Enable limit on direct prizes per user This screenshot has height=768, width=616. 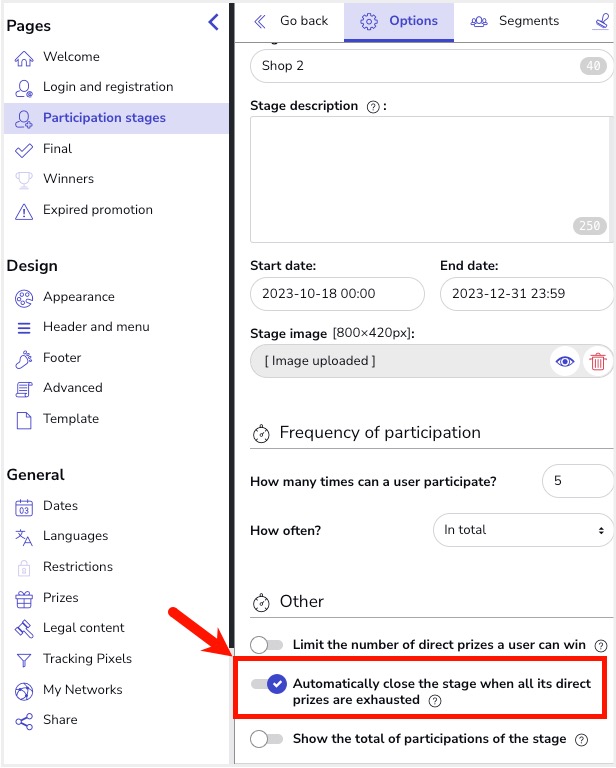click(267, 645)
